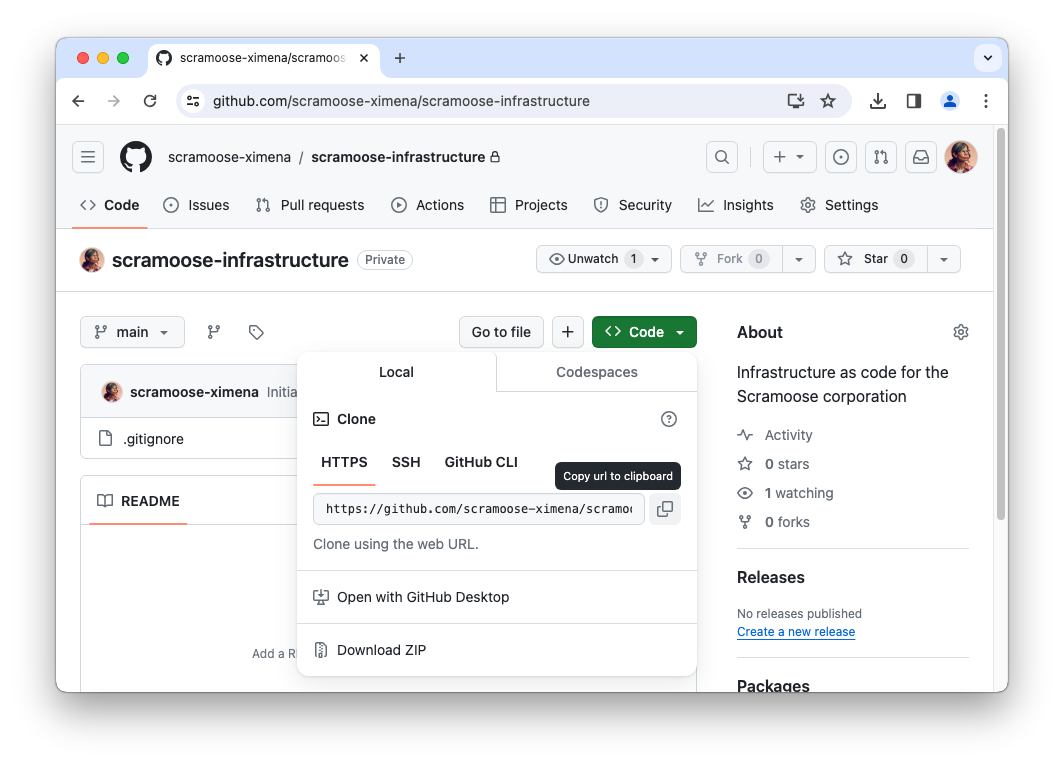The width and height of the screenshot is (1064, 766).
Task: Edit About details gear icon
Action: tap(960, 332)
